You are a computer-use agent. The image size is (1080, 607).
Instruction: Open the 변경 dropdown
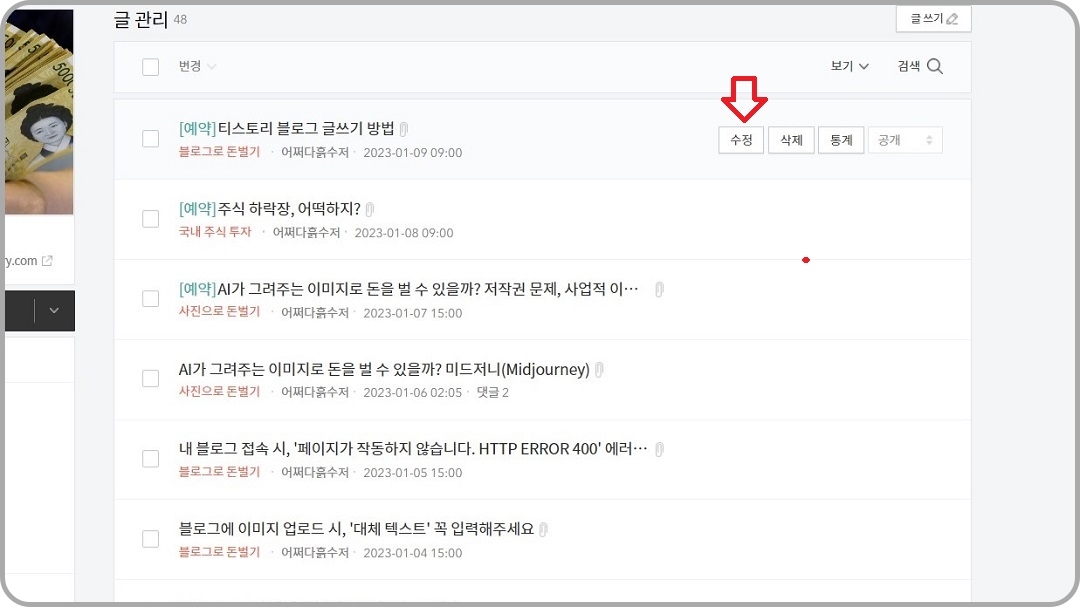[x=197, y=66]
